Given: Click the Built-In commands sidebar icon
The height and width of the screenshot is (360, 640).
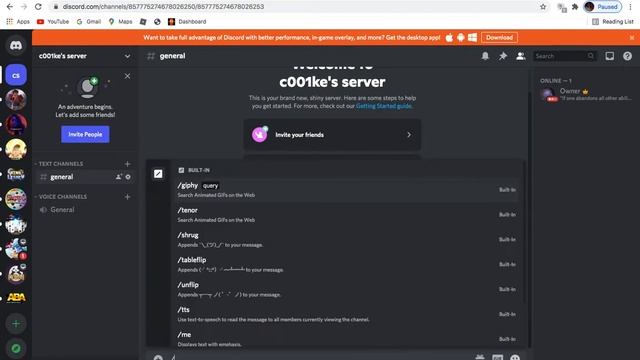Looking at the screenshot, I should [x=158, y=174].
